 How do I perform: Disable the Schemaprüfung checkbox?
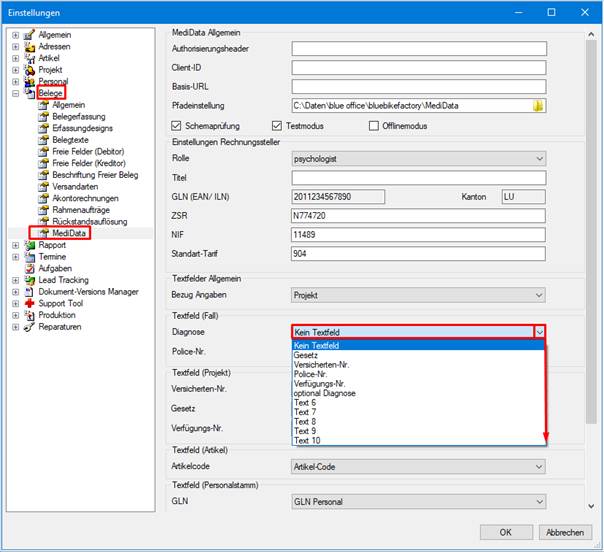[176, 126]
